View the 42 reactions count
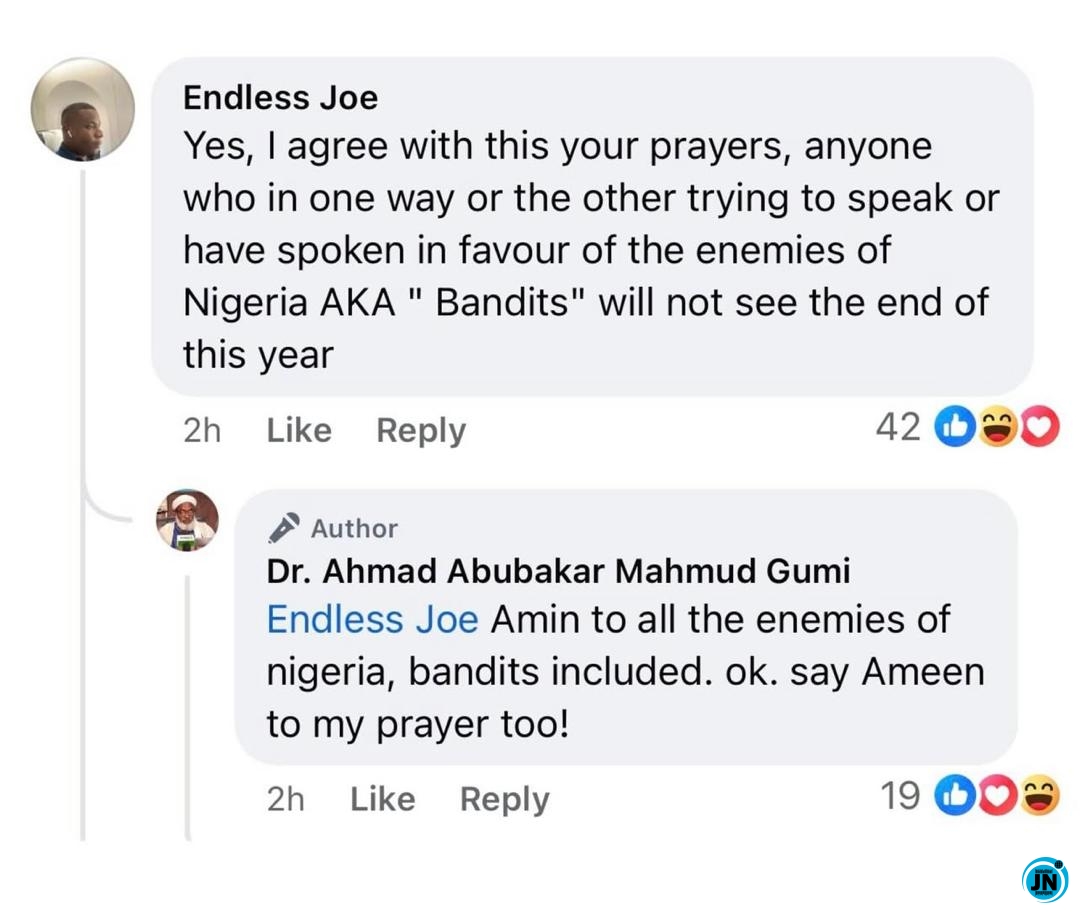 tap(897, 428)
